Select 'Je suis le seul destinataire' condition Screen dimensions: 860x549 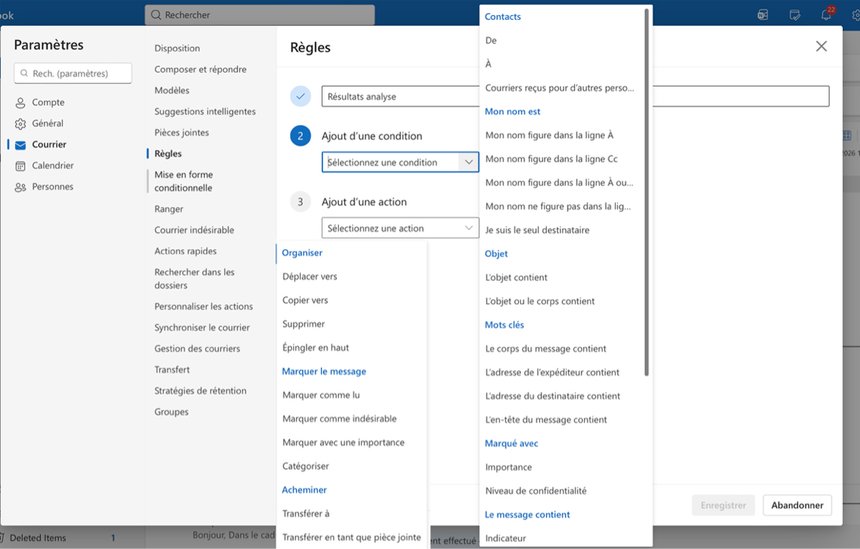coord(537,230)
